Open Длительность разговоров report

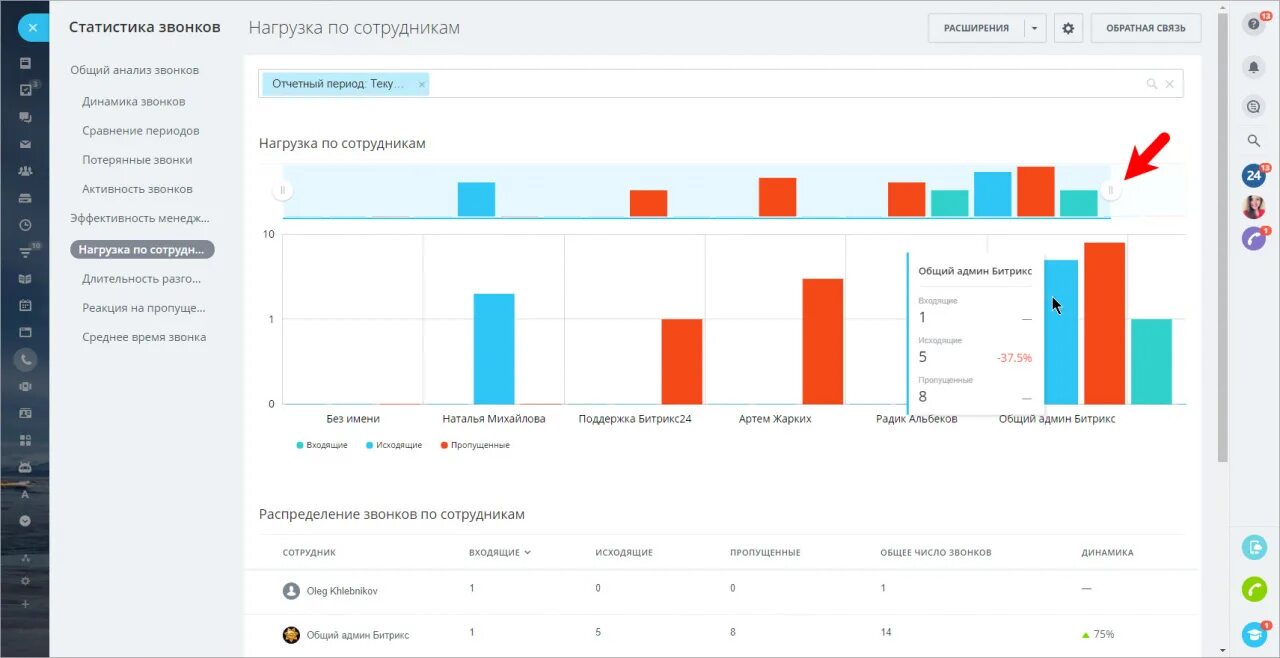pyautogui.click(x=141, y=278)
